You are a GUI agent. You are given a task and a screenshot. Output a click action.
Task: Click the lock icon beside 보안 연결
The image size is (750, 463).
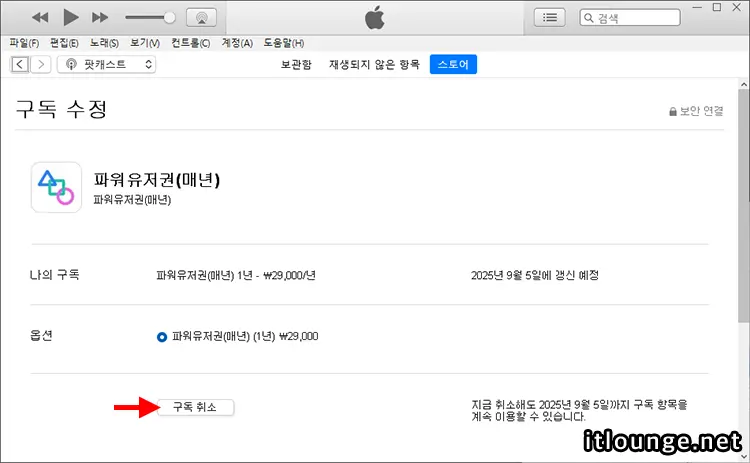coord(673,111)
